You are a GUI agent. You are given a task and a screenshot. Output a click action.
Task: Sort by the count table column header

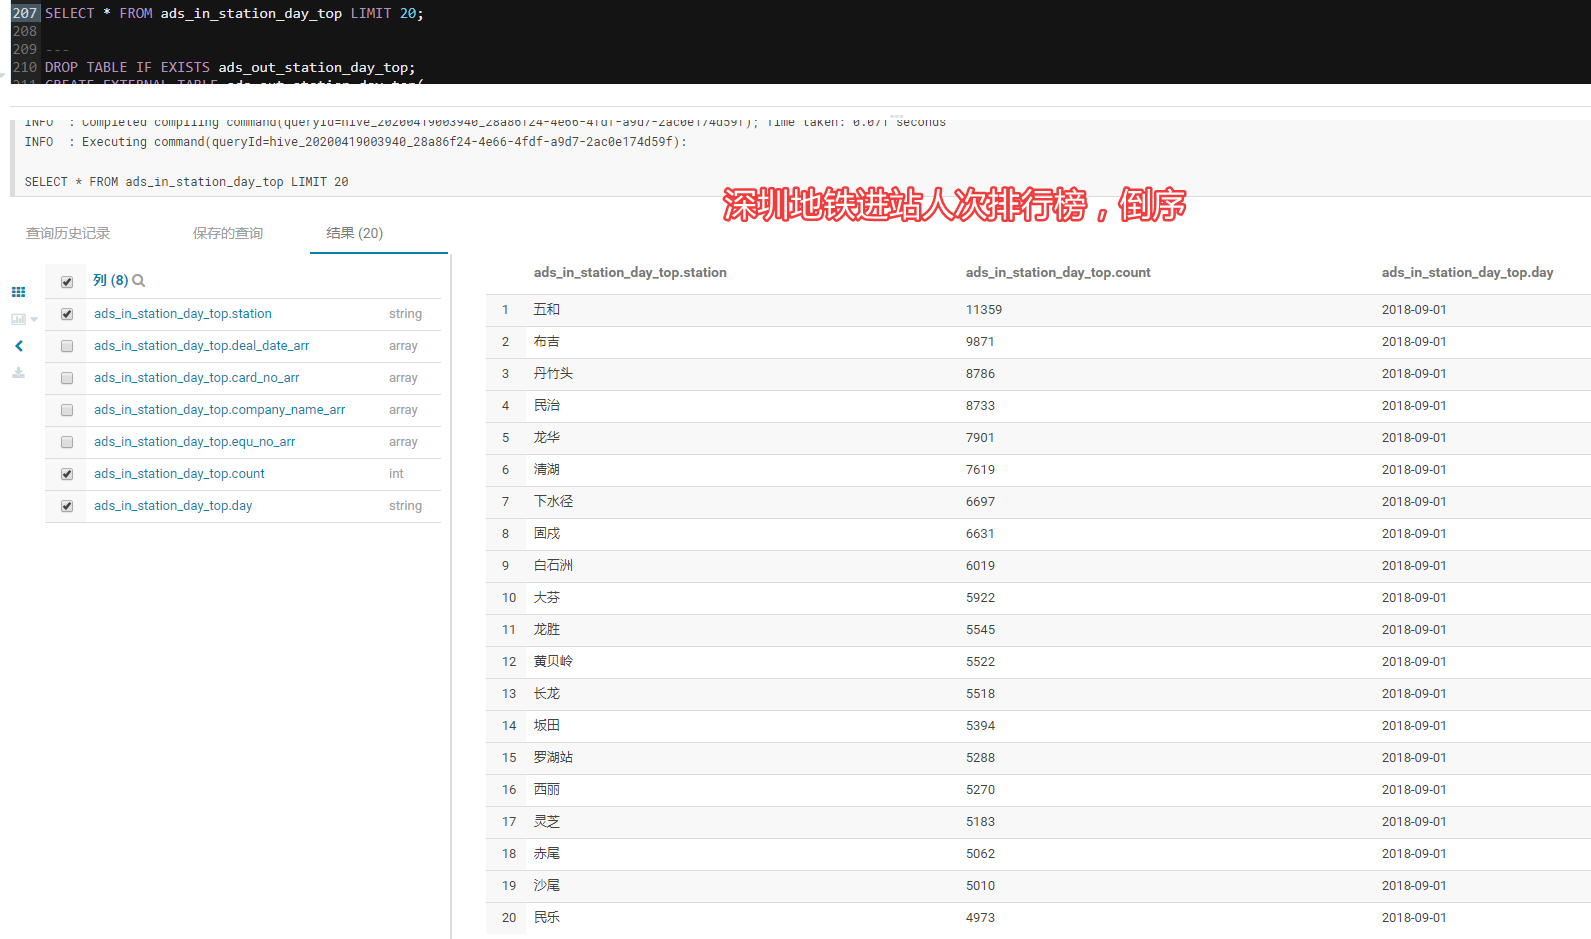point(1058,272)
